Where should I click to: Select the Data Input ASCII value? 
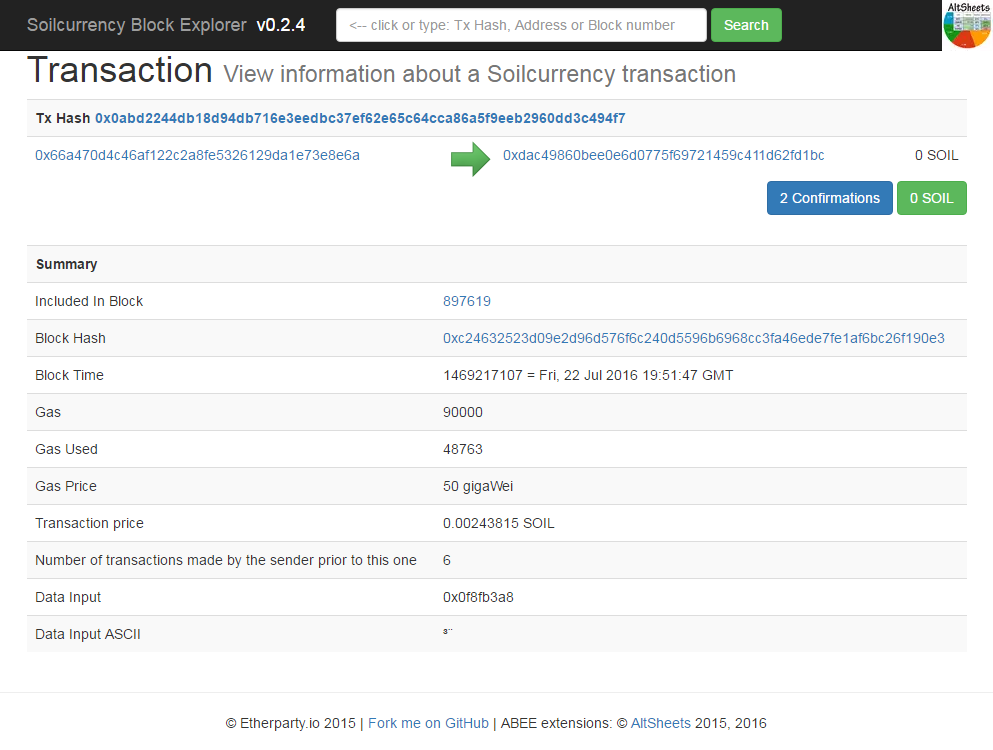tap(448, 631)
